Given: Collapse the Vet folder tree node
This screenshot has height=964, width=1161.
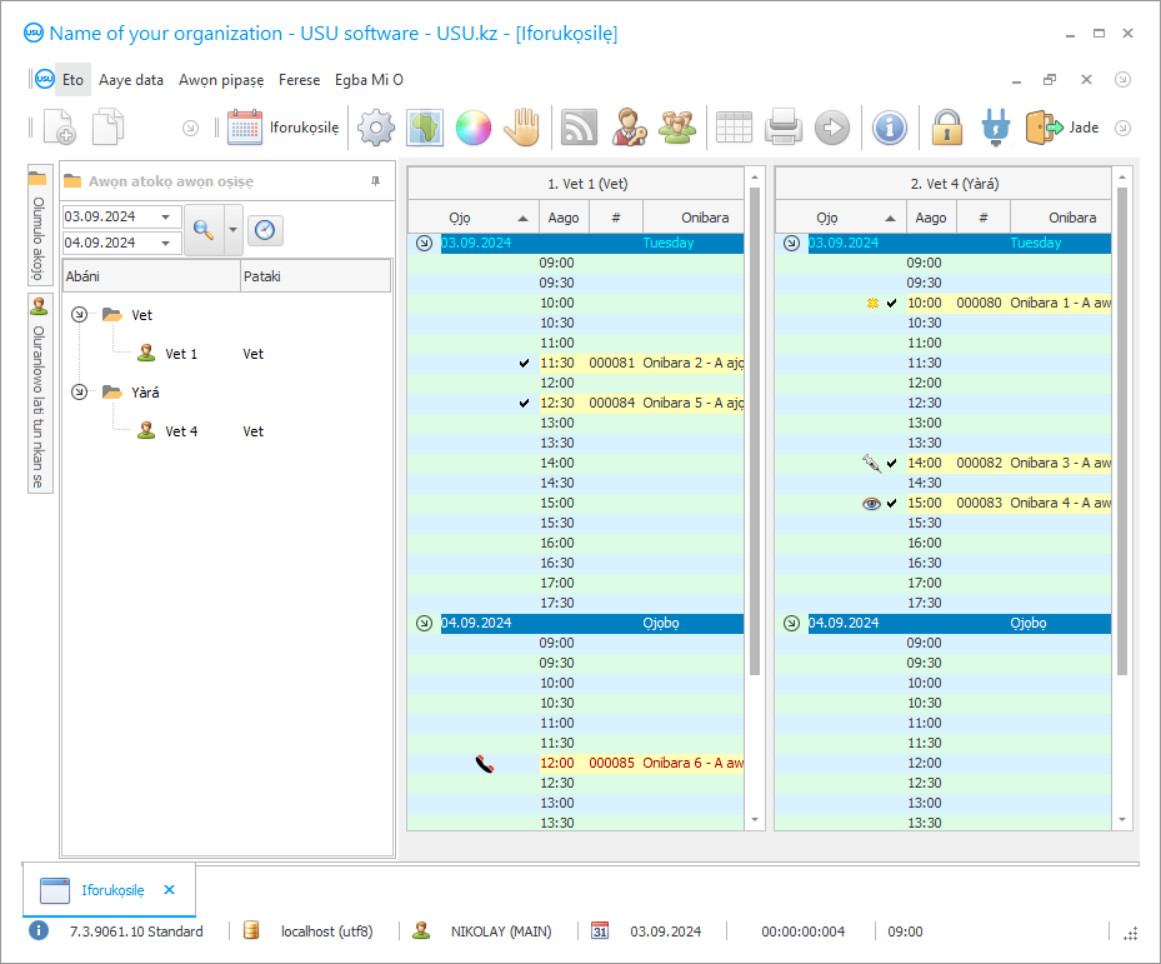Looking at the screenshot, I should (x=79, y=315).
